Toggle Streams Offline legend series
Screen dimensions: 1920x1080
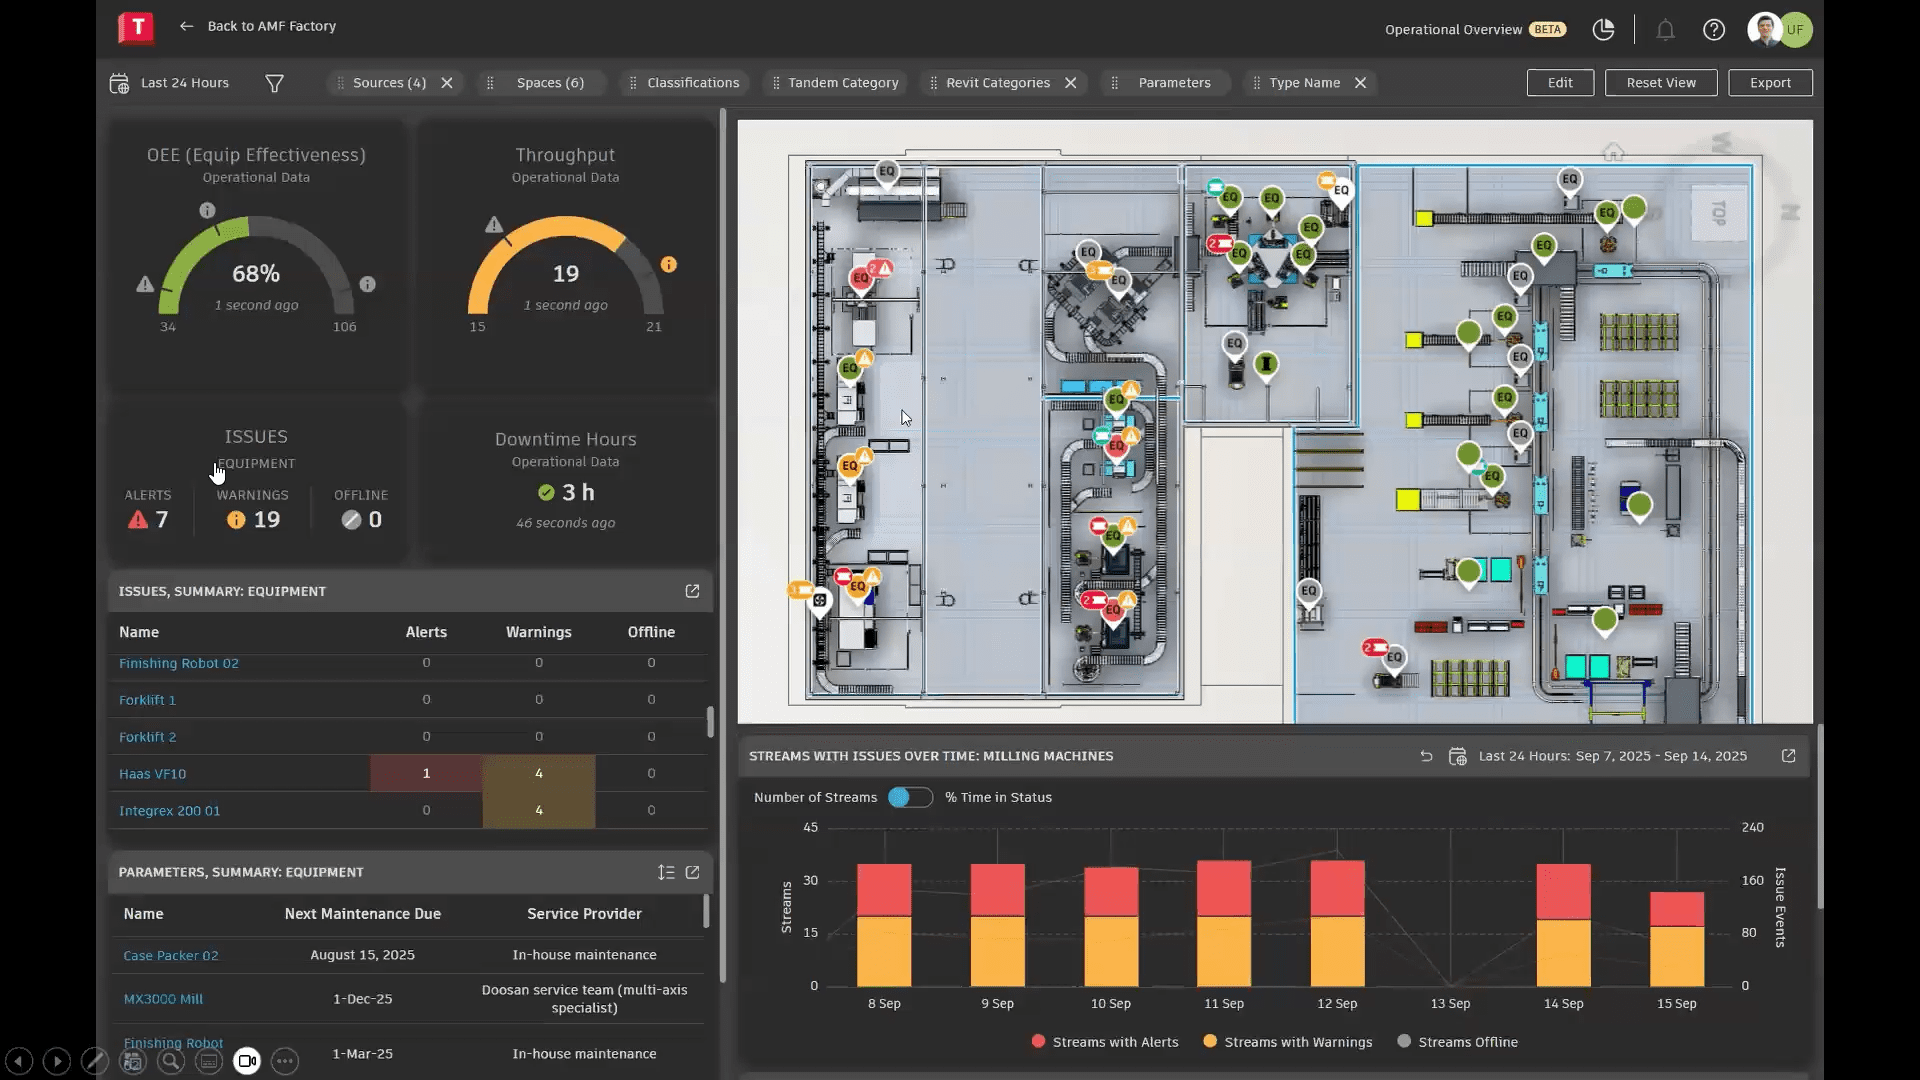click(x=1458, y=1042)
